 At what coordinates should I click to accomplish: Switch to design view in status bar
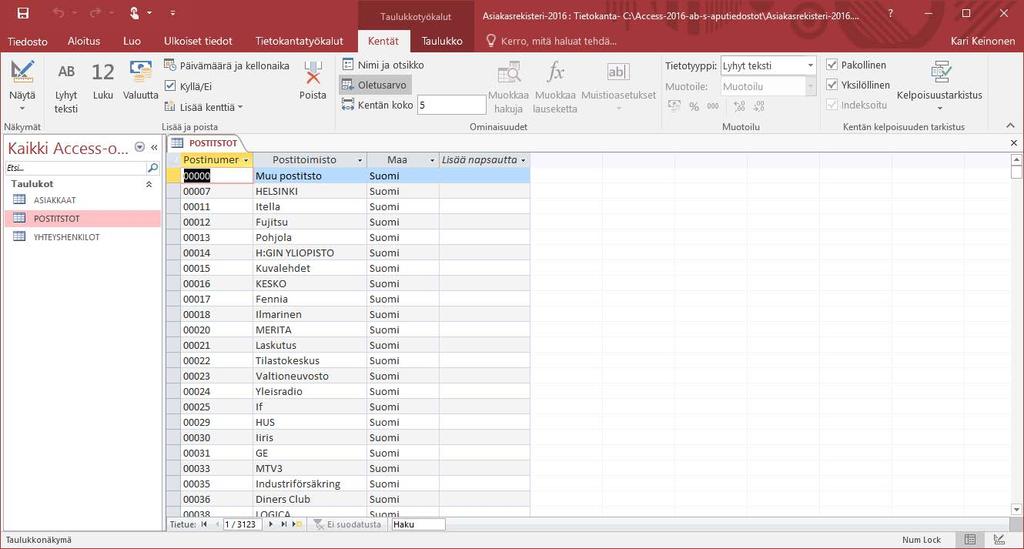(999, 539)
